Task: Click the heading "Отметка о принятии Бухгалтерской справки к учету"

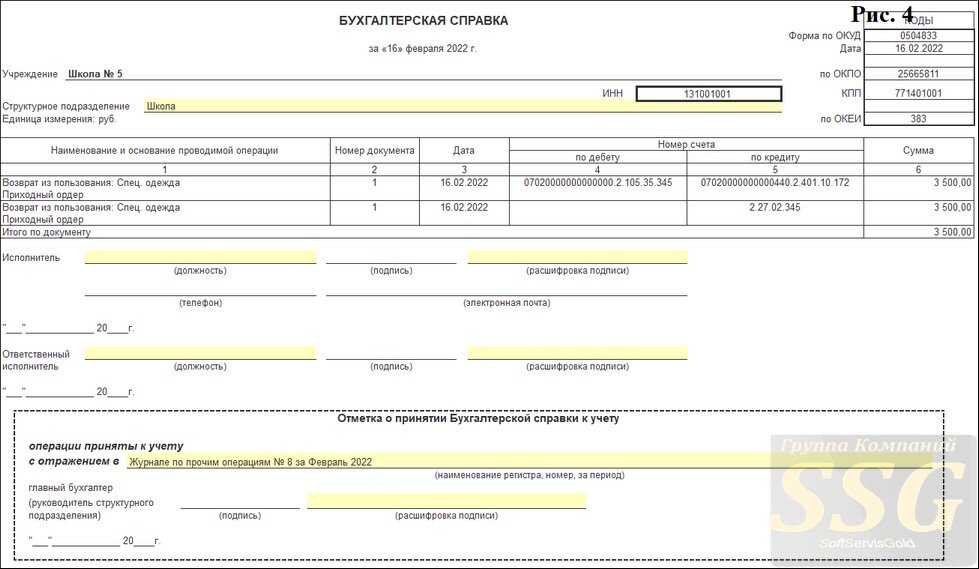Action: [x=478, y=418]
